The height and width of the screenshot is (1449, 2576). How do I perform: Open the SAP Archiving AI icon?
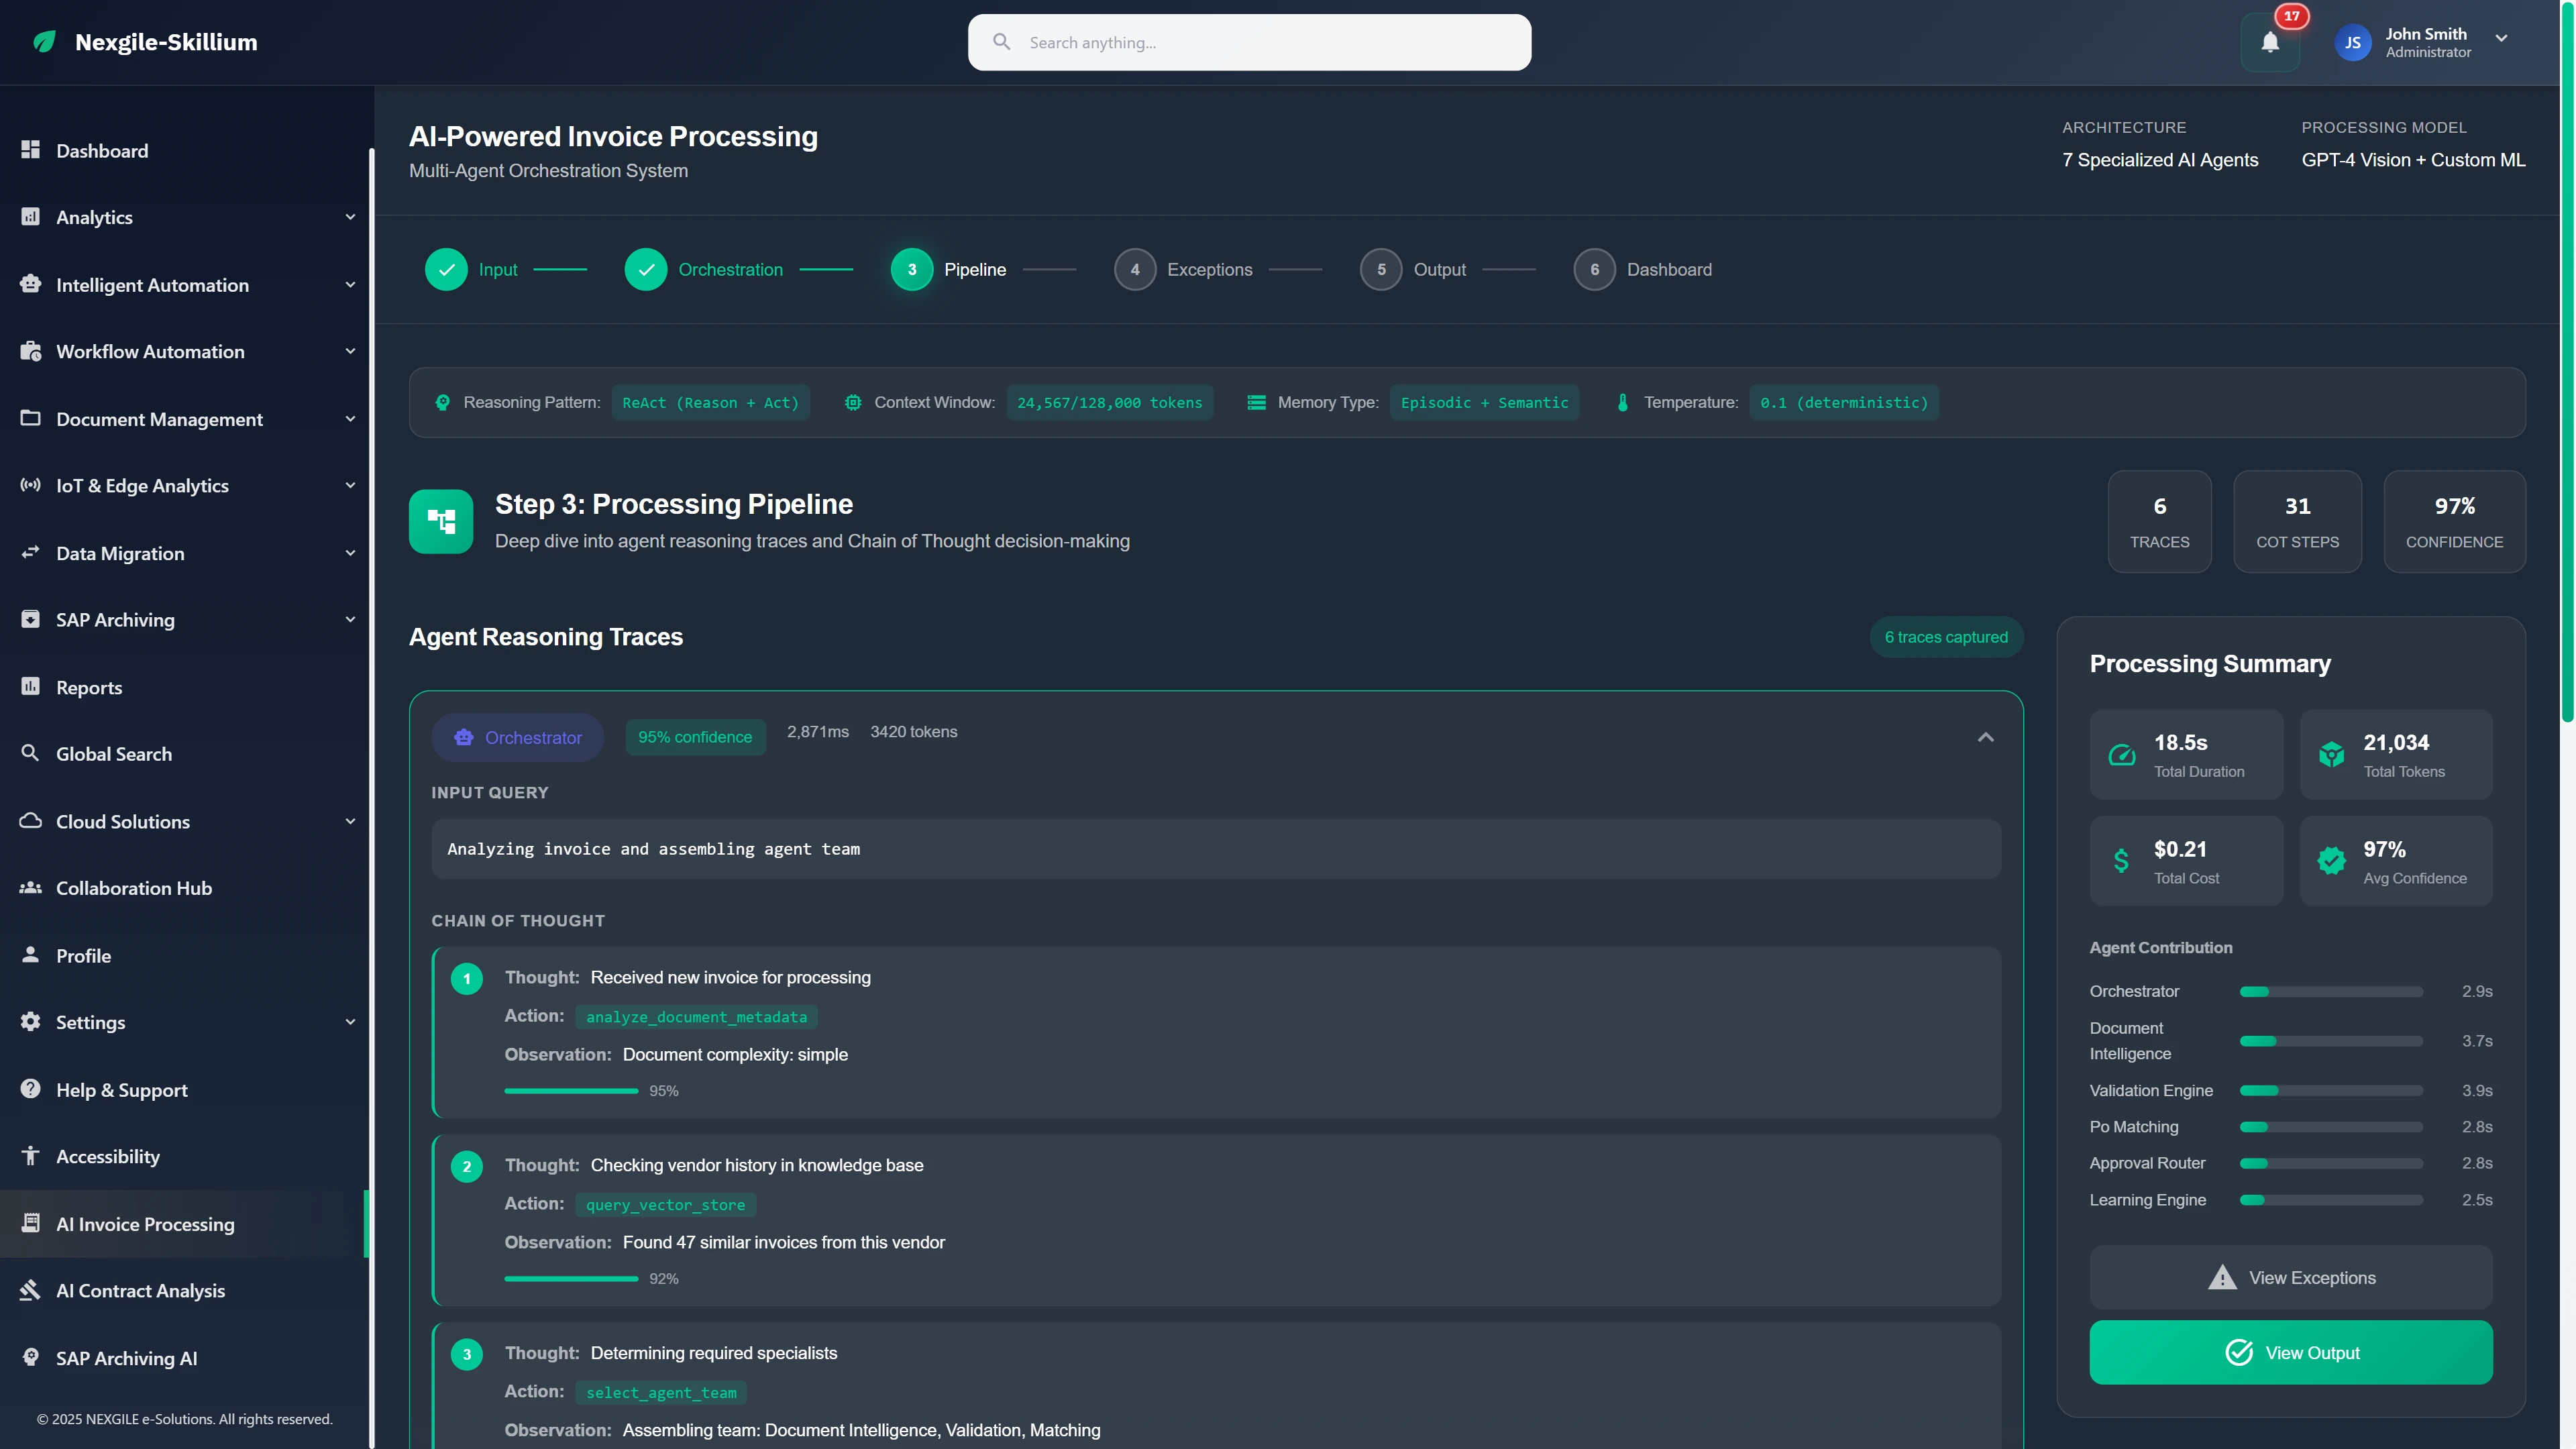(x=30, y=1358)
